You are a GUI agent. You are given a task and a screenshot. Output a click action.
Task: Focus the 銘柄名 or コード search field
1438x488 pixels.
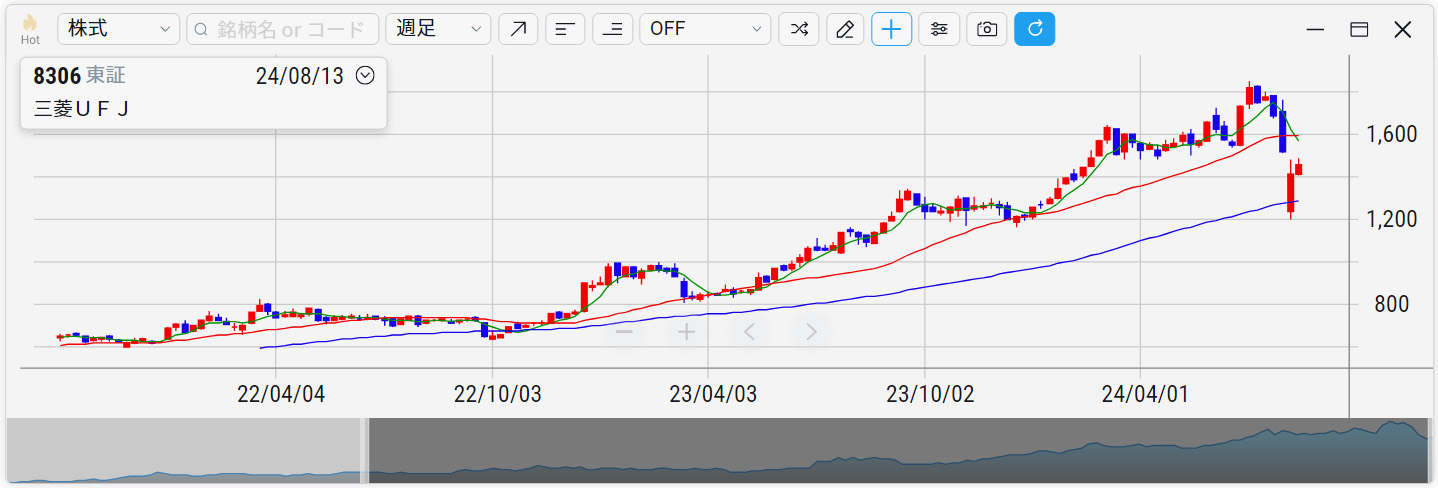tap(282, 29)
